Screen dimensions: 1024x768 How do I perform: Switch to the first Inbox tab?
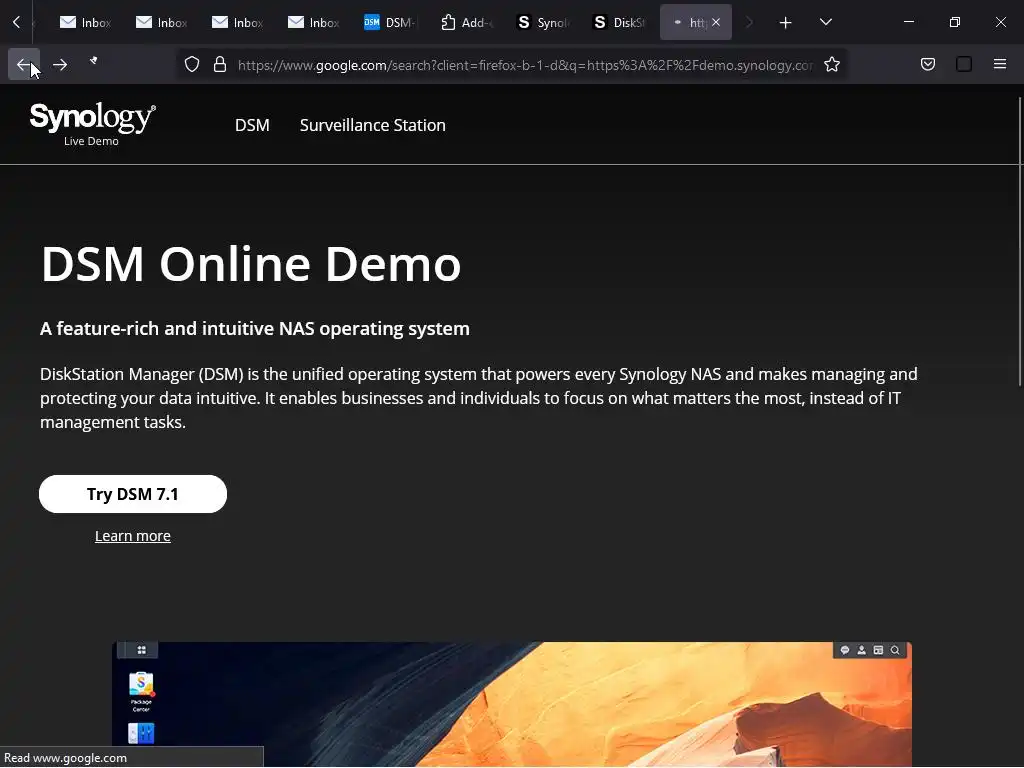tap(86, 22)
